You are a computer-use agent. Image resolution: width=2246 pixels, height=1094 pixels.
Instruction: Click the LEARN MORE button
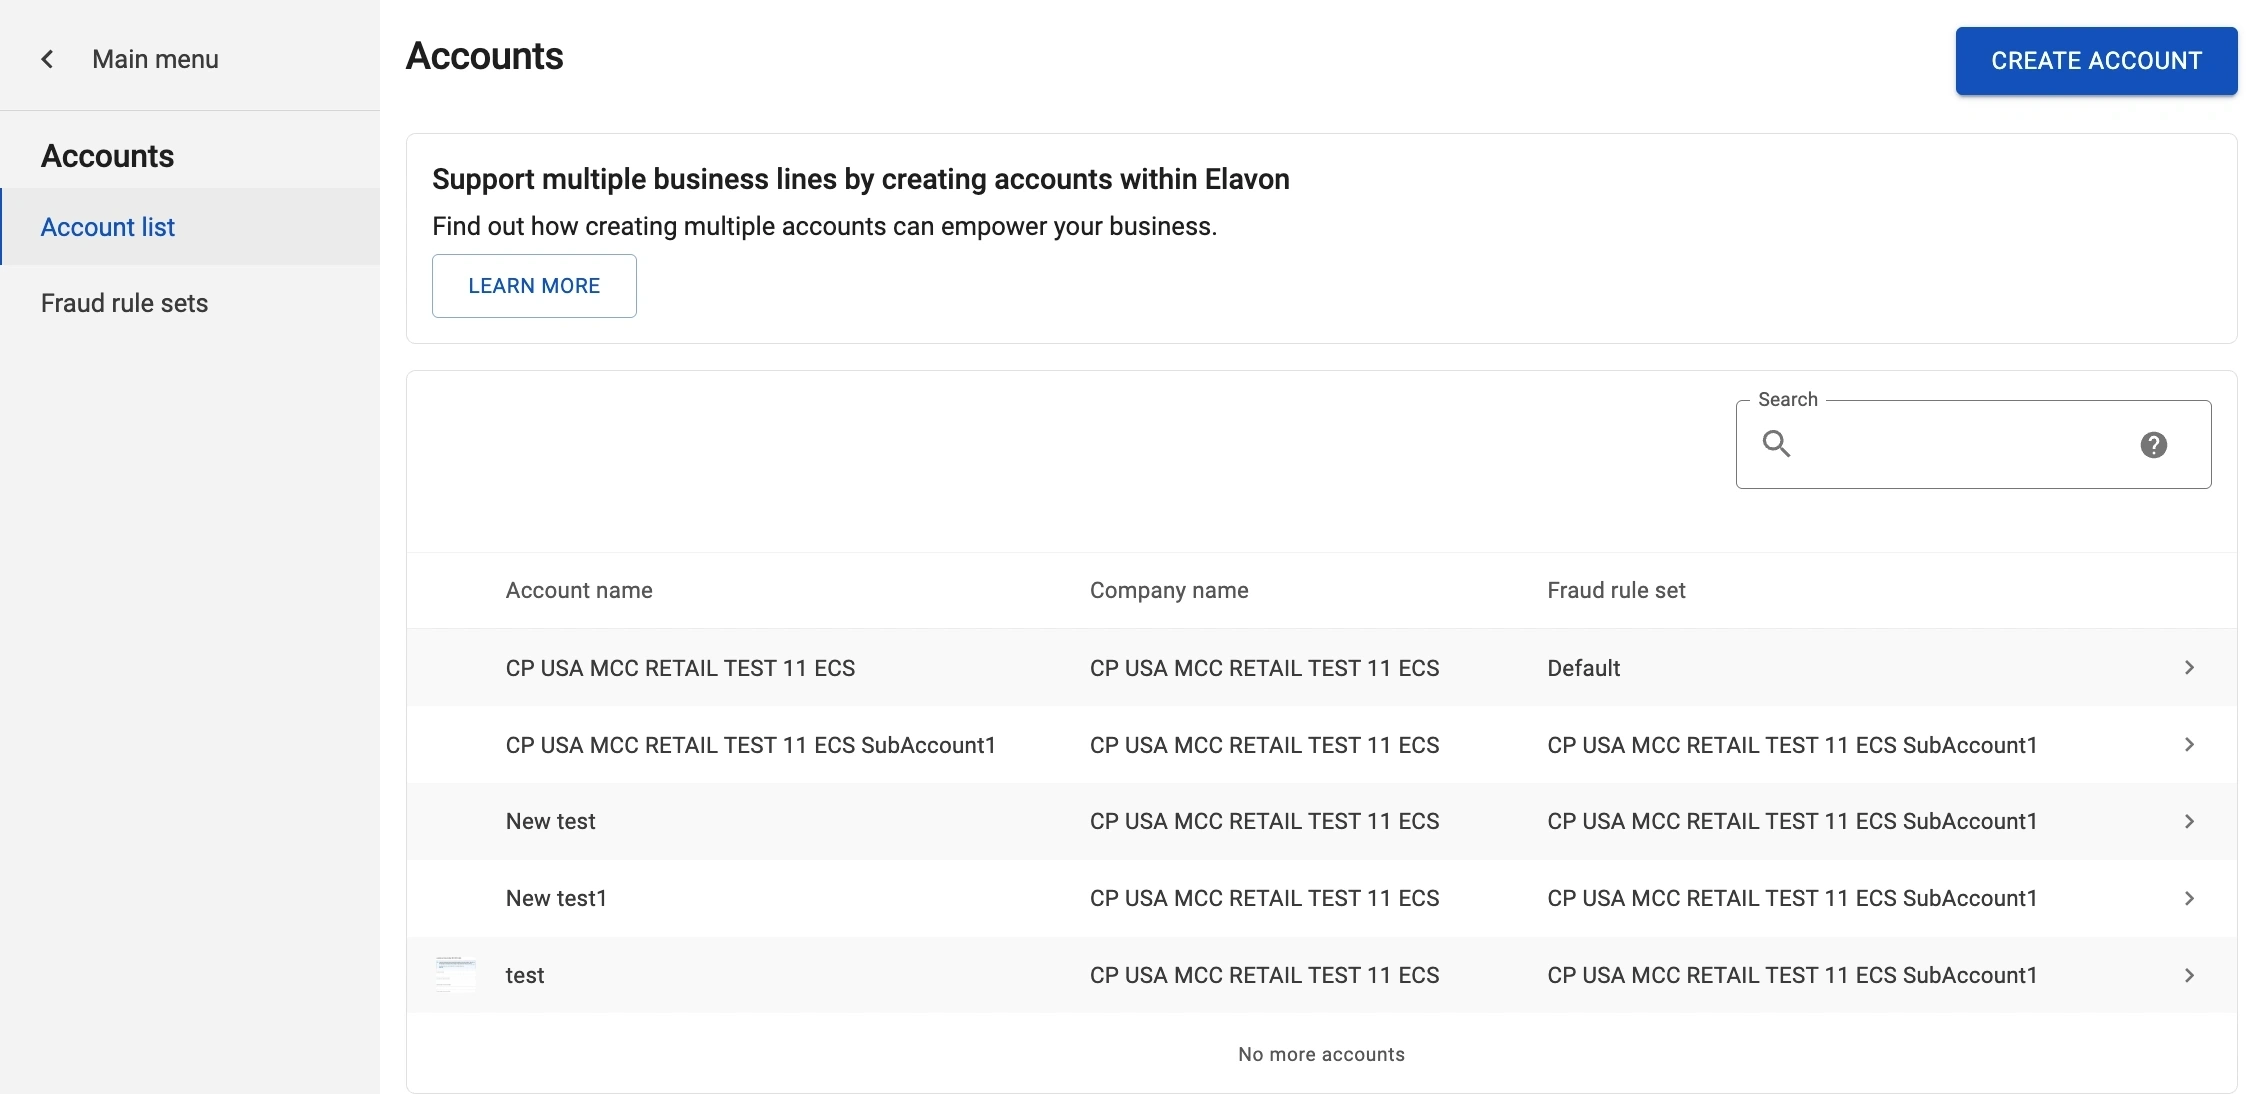(534, 286)
